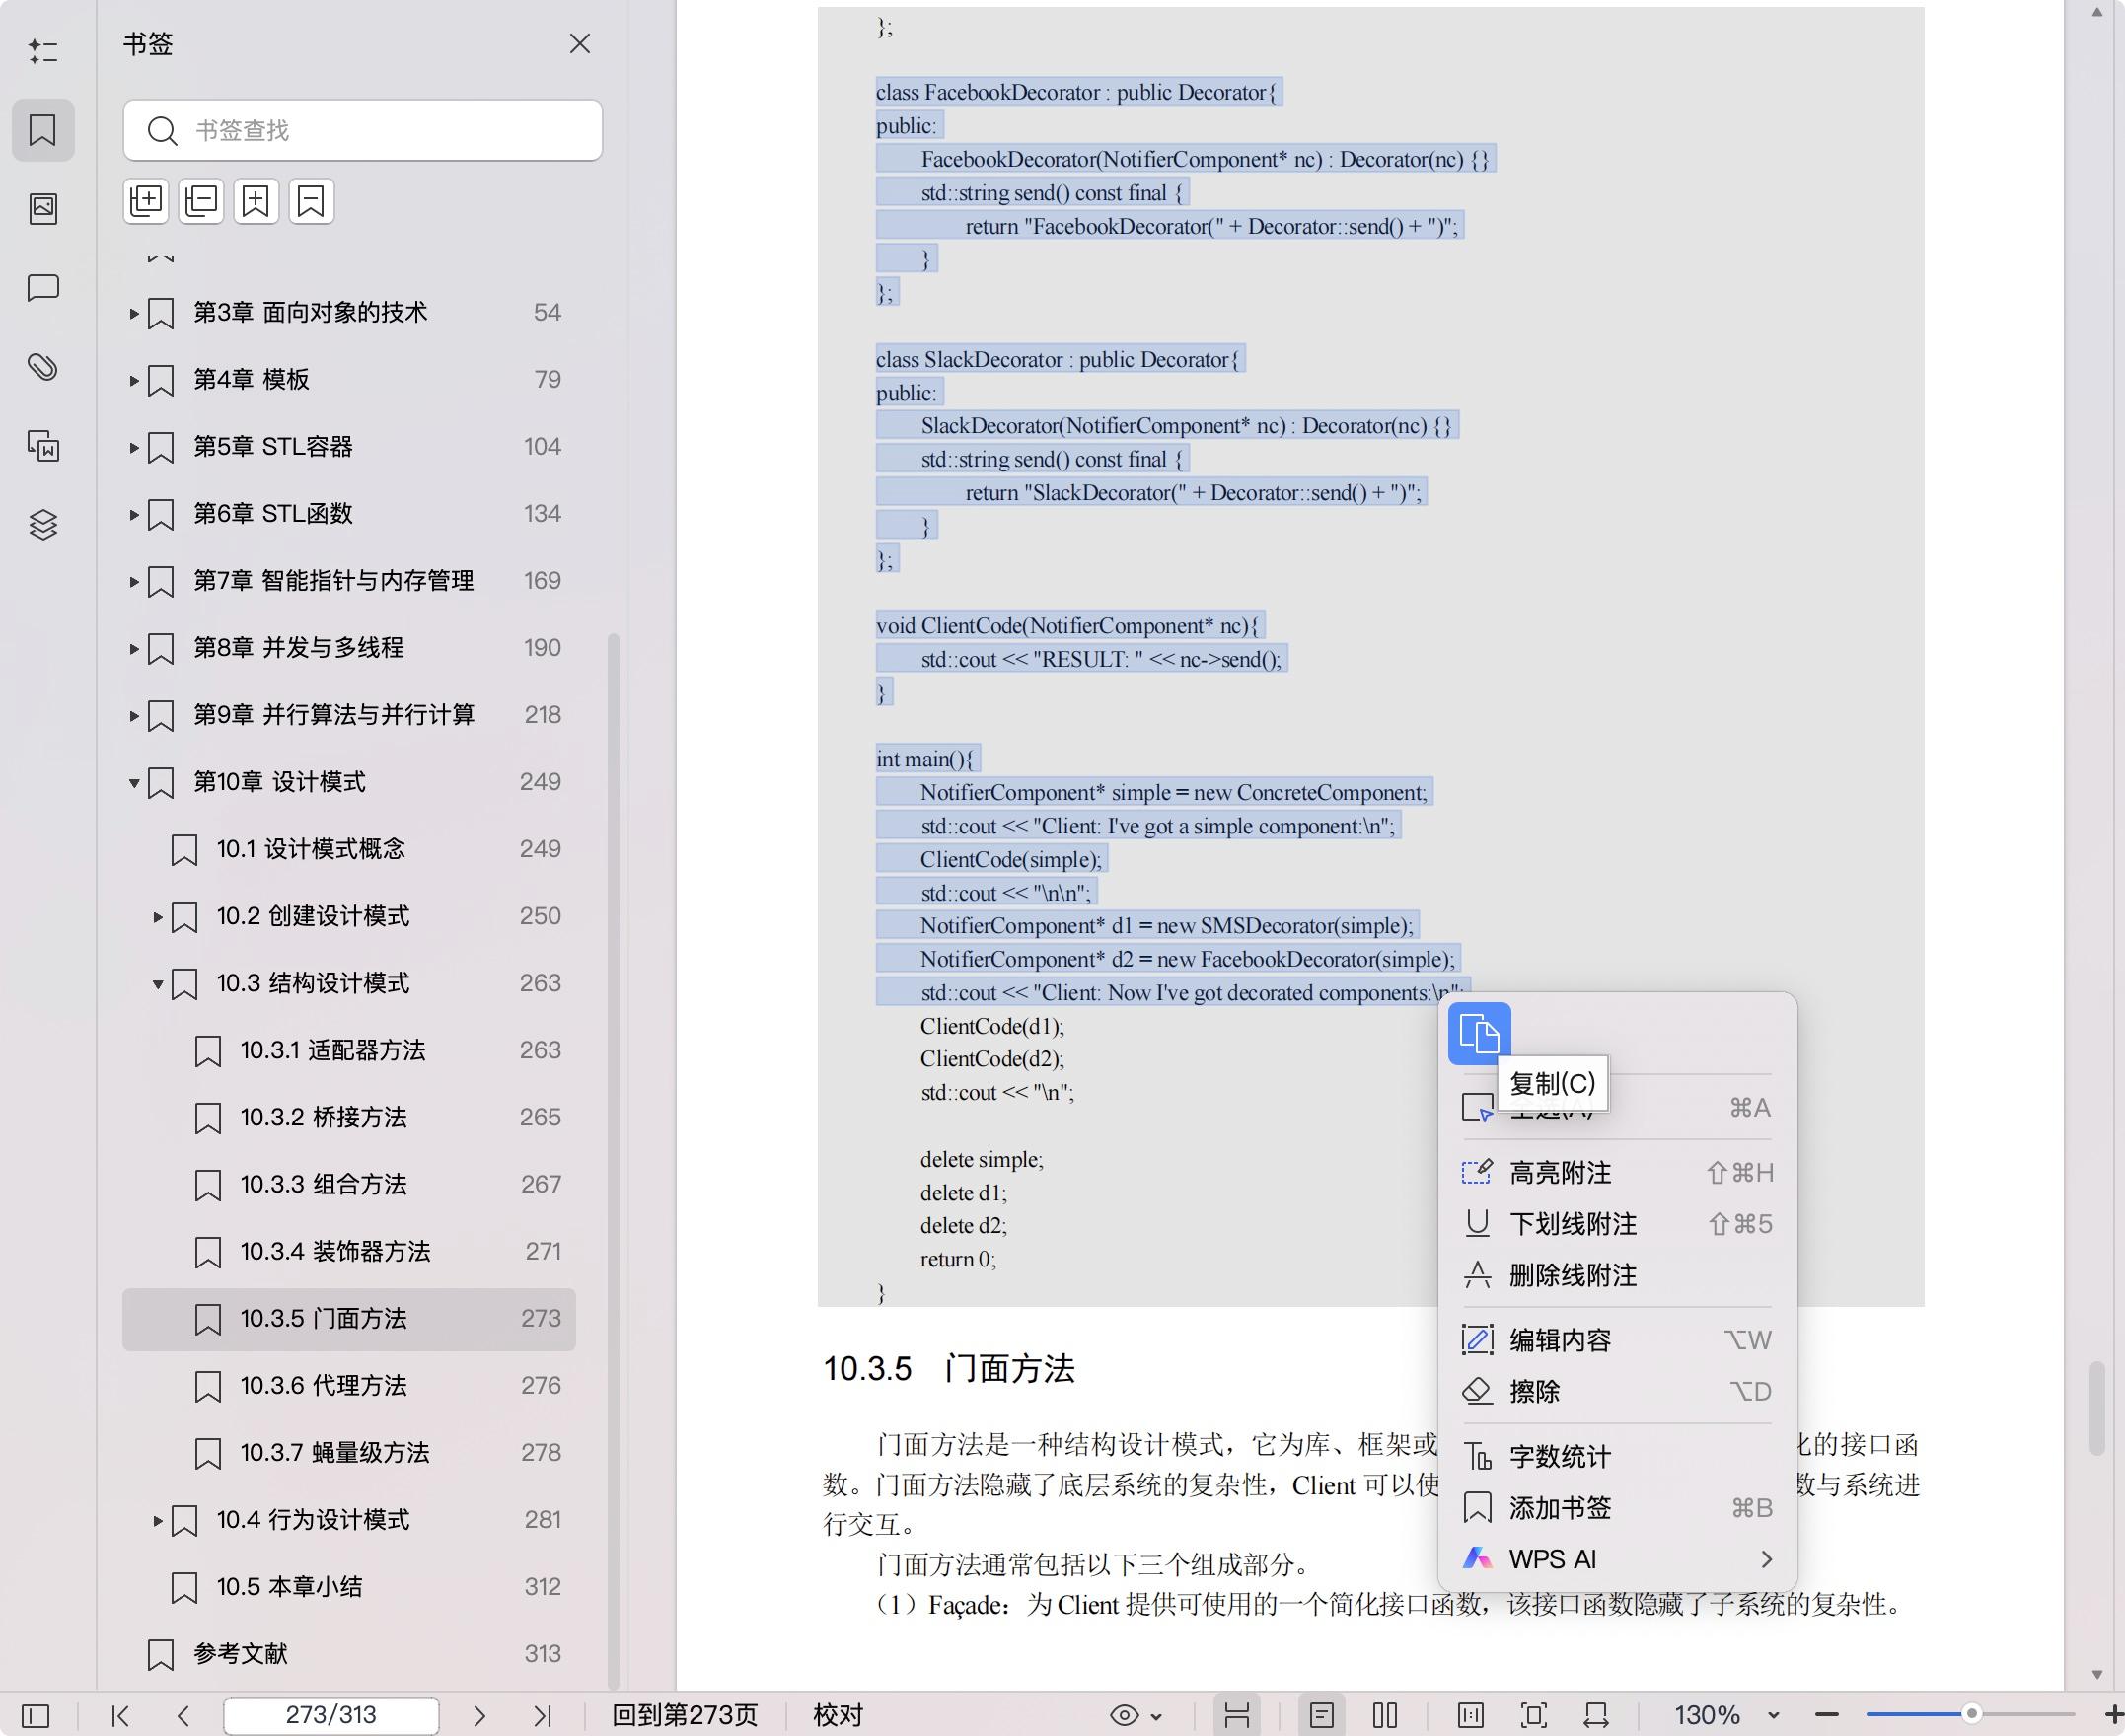The width and height of the screenshot is (2125, 1736).
Task: Open the comments panel icon in sidebar
Action: 43,288
